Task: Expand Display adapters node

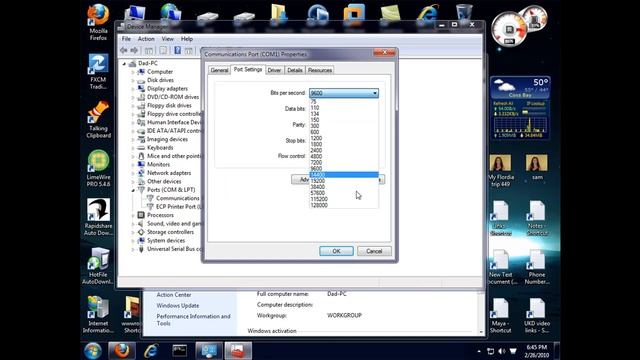Action: (x=133, y=89)
